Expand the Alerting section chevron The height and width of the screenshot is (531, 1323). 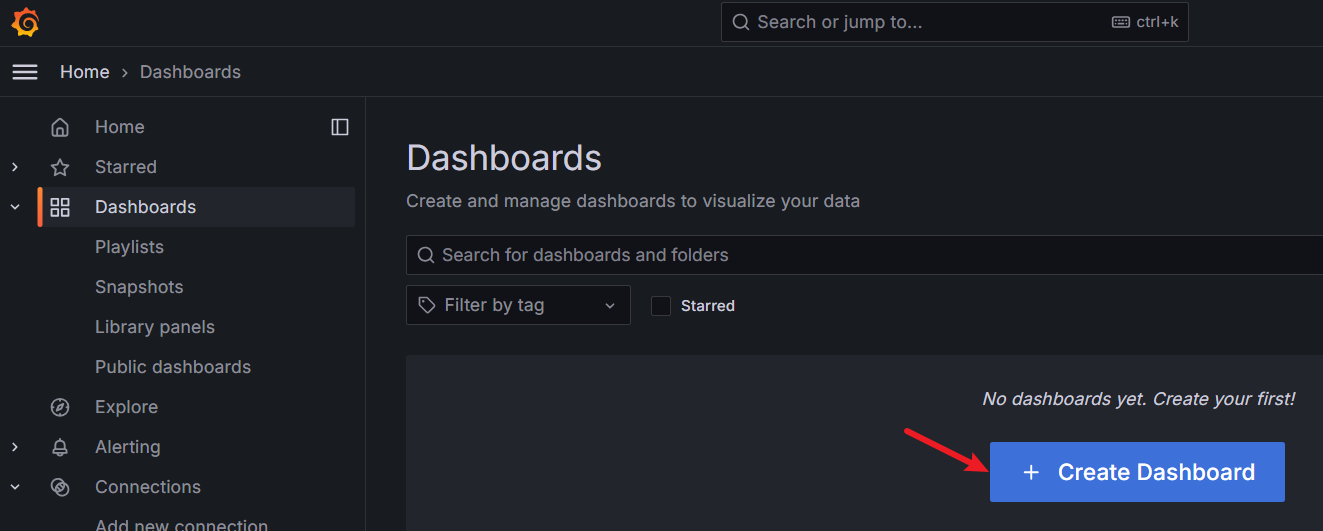pyautogui.click(x=15, y=447)
